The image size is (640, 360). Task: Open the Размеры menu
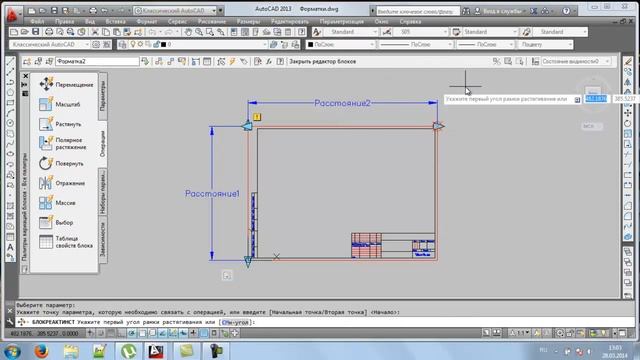tap(248, 21)
